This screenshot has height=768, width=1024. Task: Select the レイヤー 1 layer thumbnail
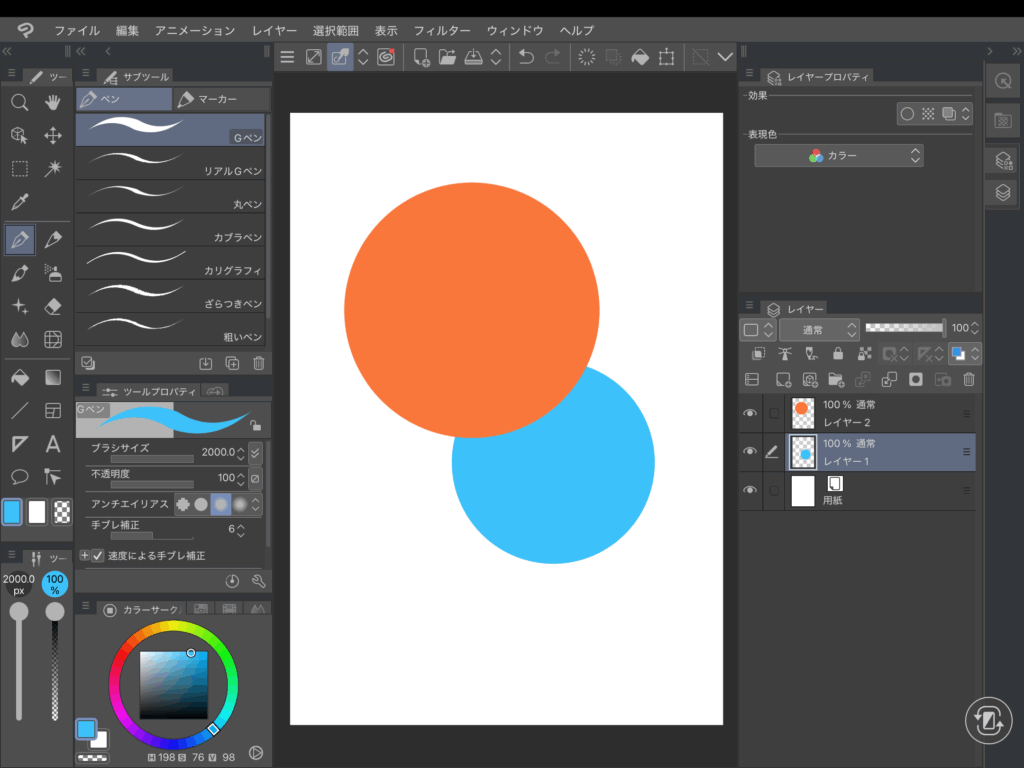click(802, 452)
